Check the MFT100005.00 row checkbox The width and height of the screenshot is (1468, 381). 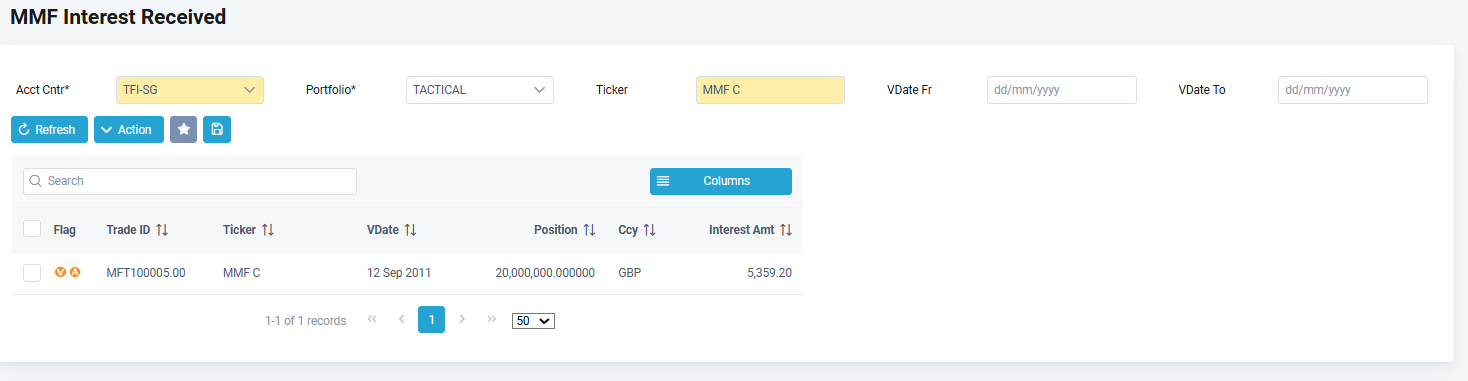pos(32,273)
